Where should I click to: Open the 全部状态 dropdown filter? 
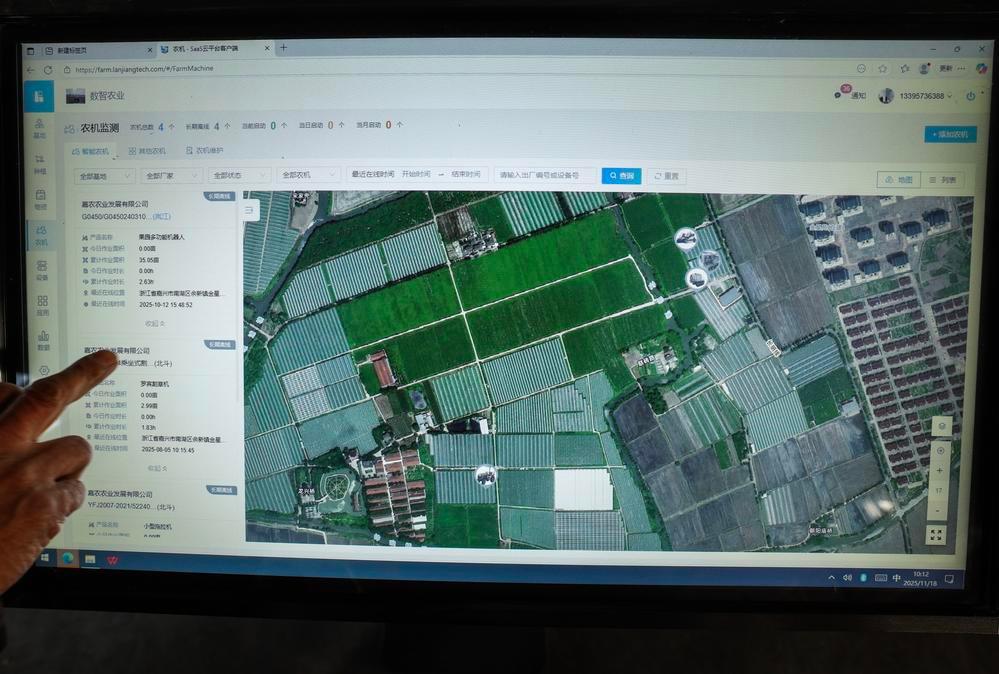[x=240, y=175]
